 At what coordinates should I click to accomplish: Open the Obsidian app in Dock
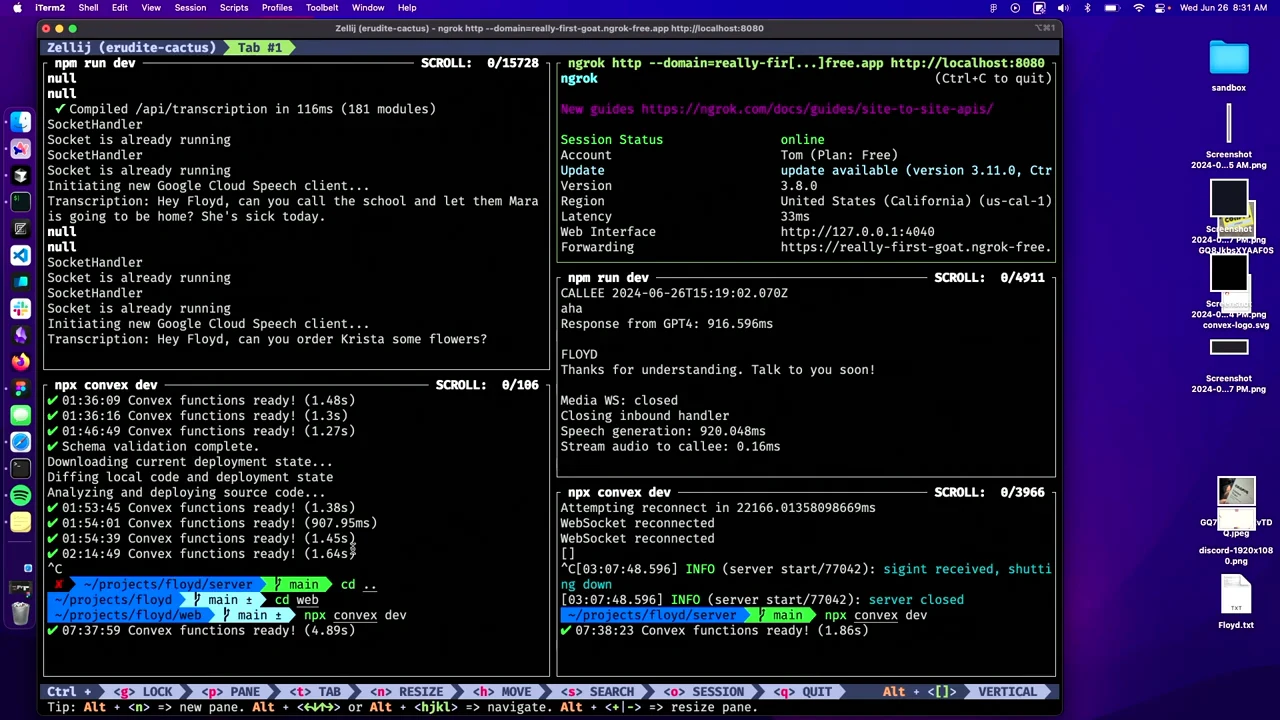[x=20, y=335]
